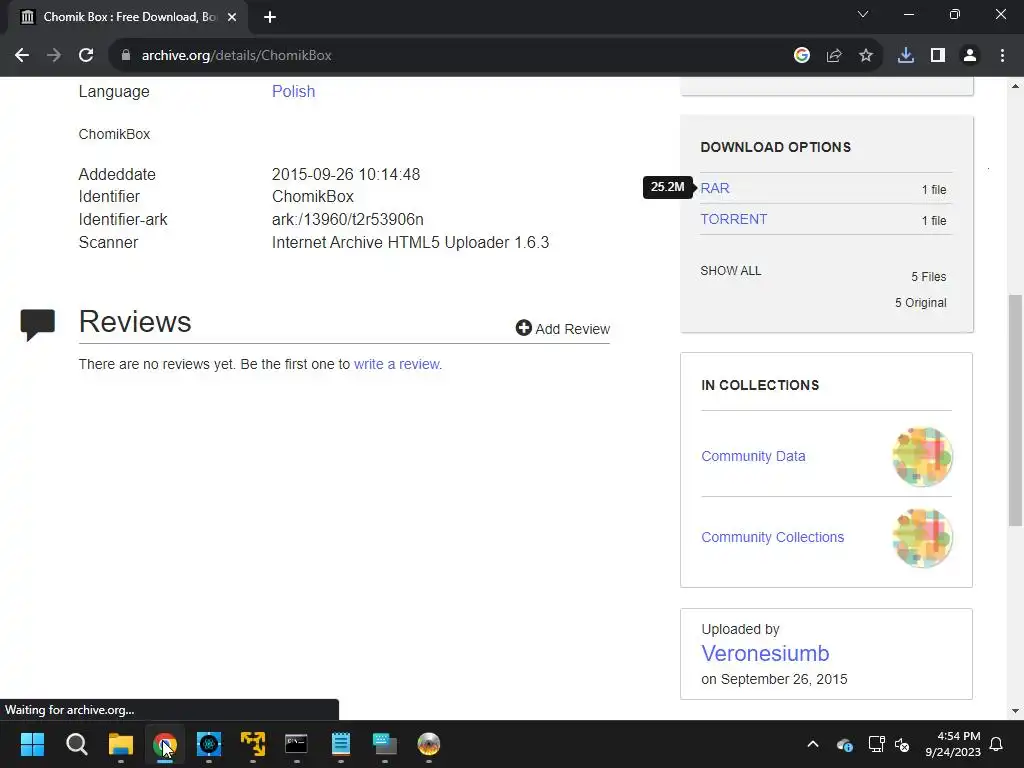Image resolution: width=1024 pixels, height=768 pixels.
Task: Open the network tray icon
Action: click(876, 744)
